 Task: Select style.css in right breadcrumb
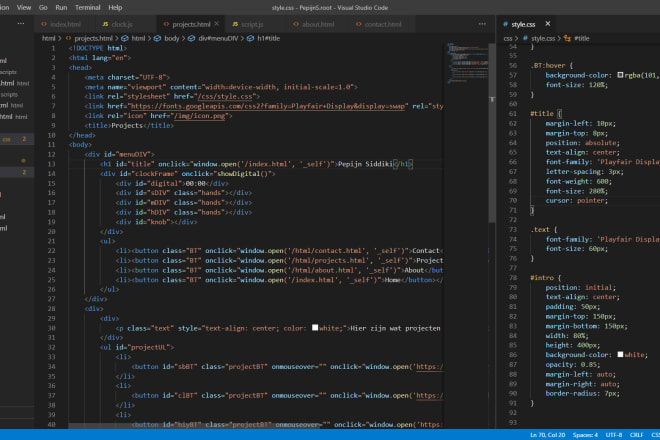tap(543, 38)
